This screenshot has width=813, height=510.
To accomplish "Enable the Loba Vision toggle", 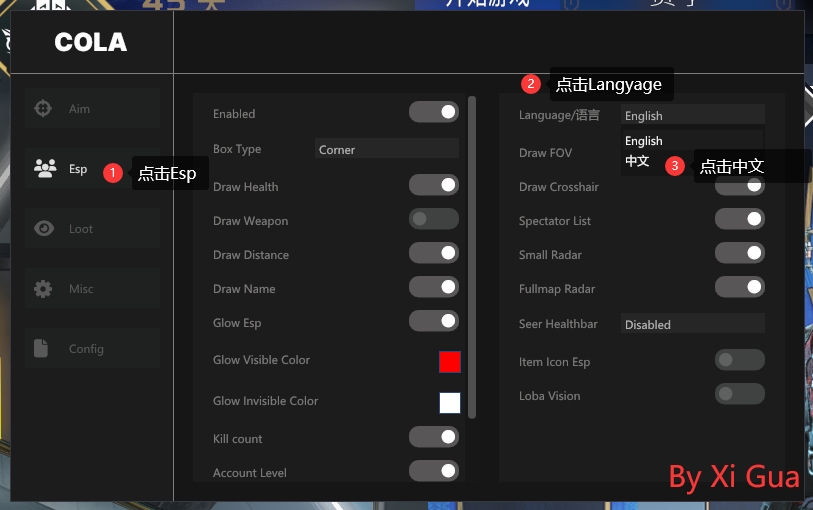I will coord(739,394).
